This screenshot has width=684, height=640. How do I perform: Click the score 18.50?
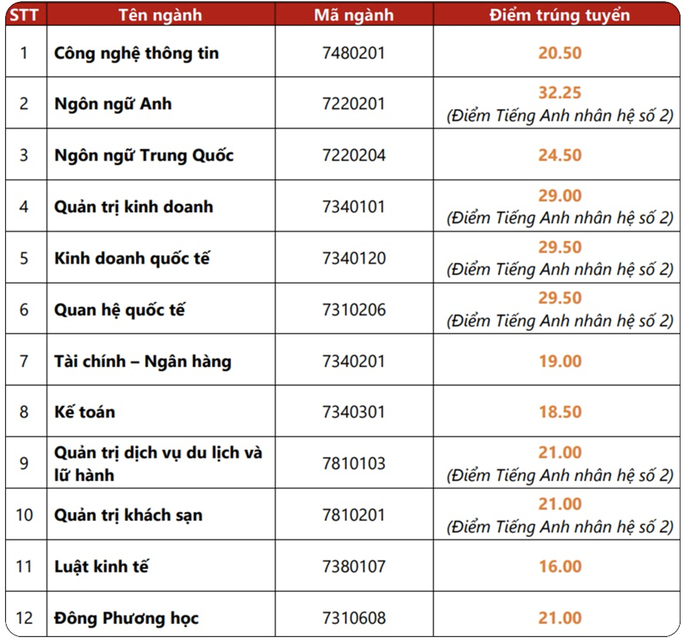tap(560, 412)
